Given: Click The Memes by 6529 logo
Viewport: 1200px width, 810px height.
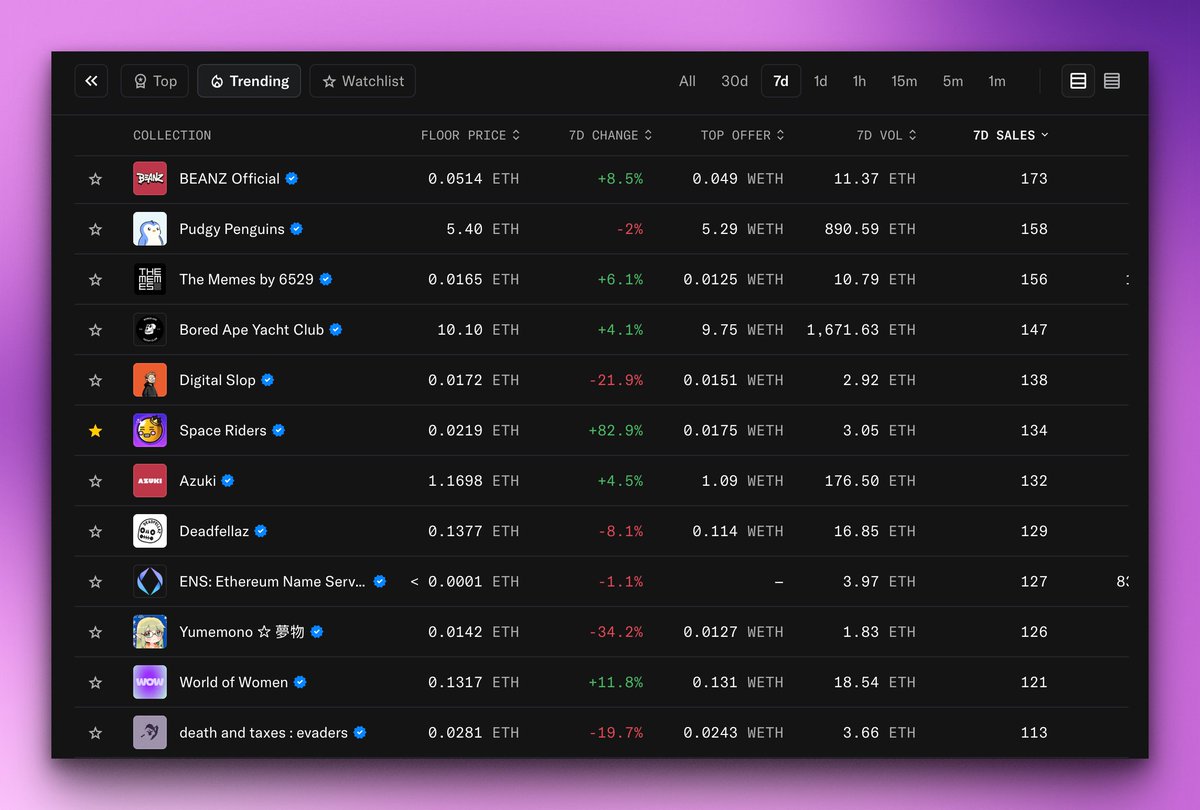Looking at the screenshot, I should [150, 279].
